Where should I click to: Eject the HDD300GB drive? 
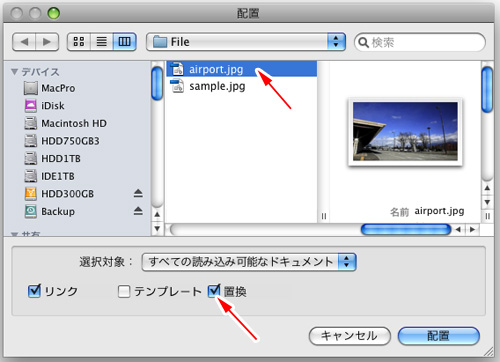(138, 193)
